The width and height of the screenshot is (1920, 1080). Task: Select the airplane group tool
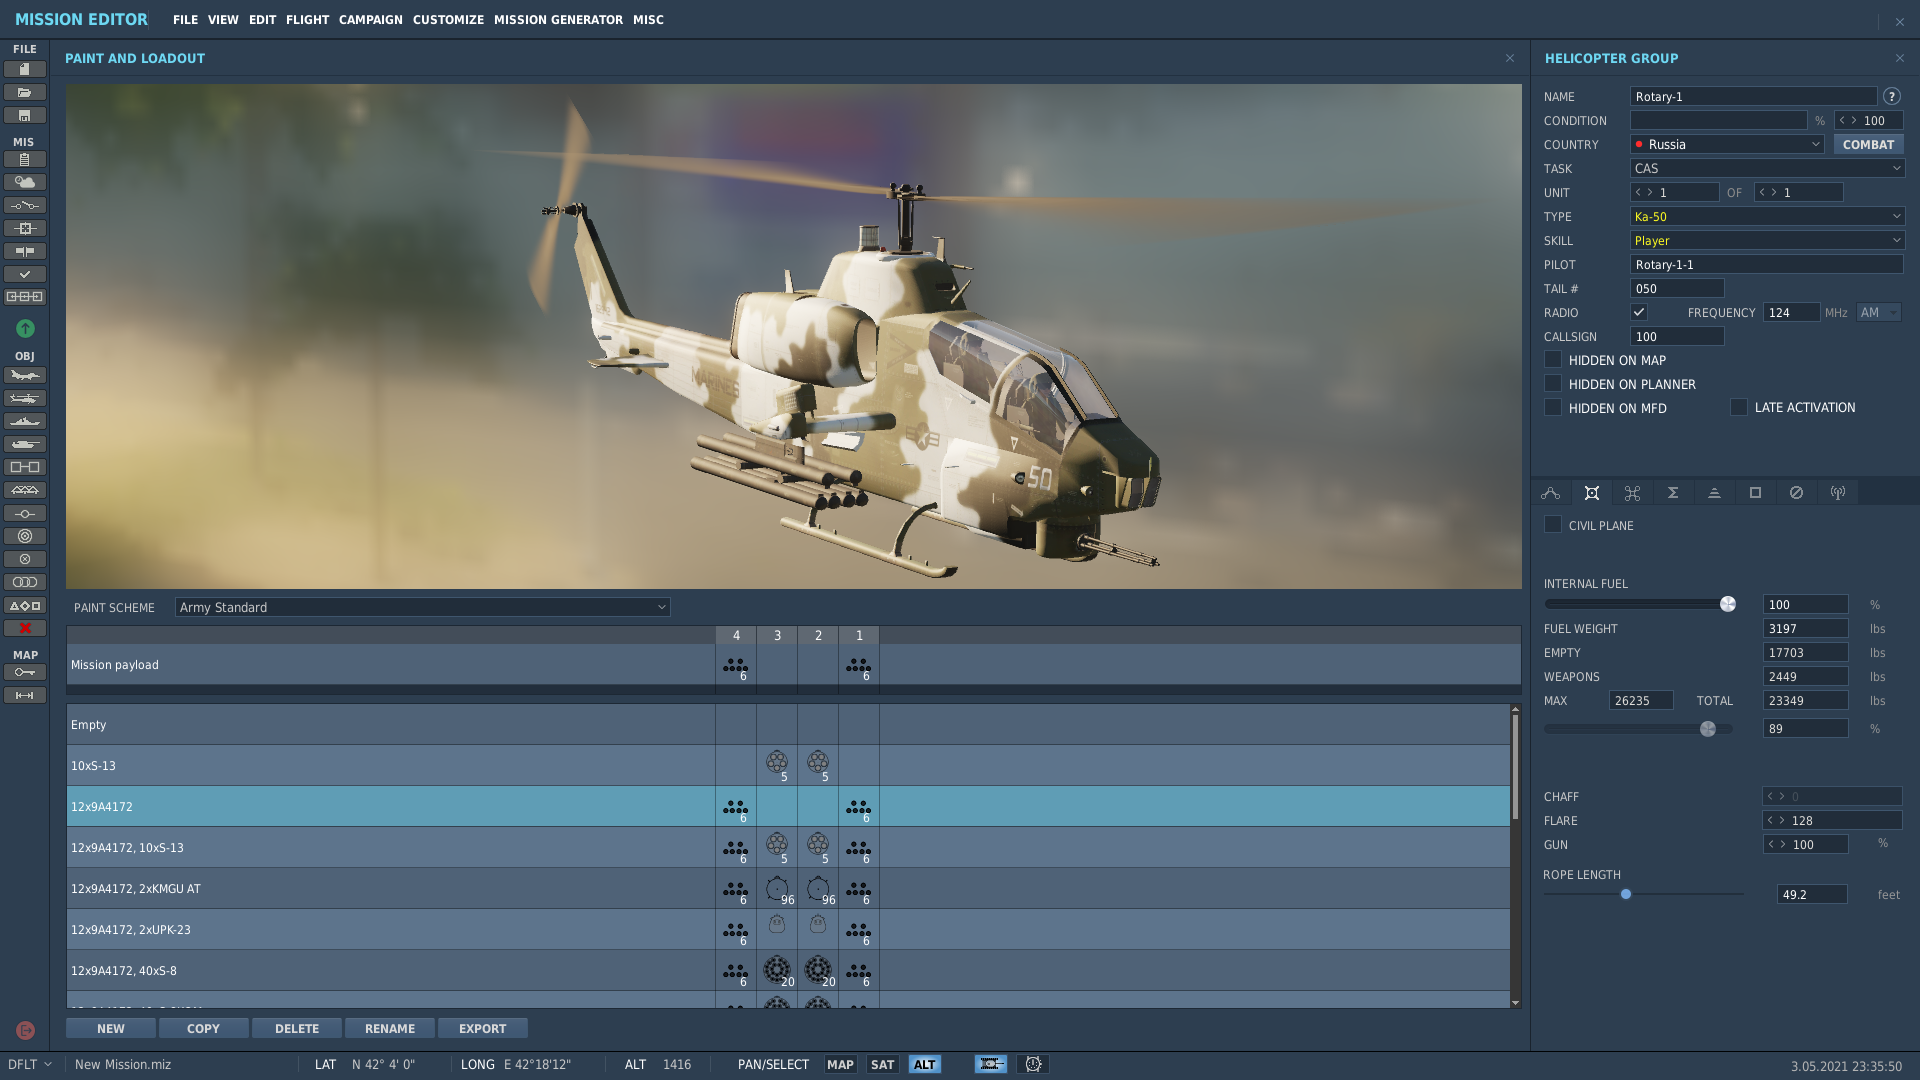(x=25, y=375)
